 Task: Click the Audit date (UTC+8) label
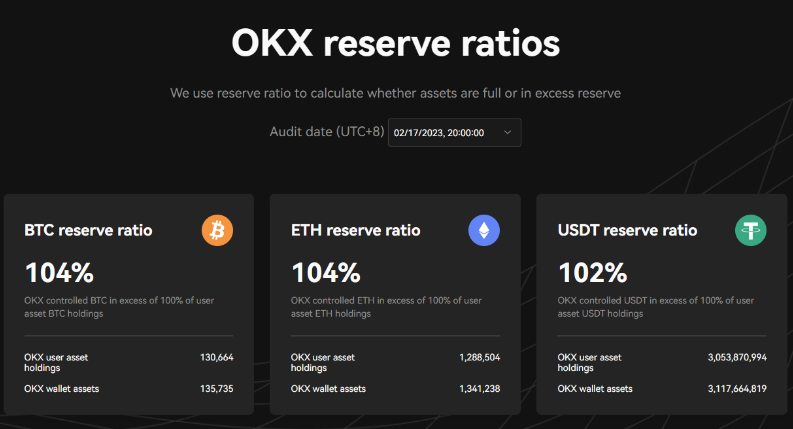coord(327,132)
